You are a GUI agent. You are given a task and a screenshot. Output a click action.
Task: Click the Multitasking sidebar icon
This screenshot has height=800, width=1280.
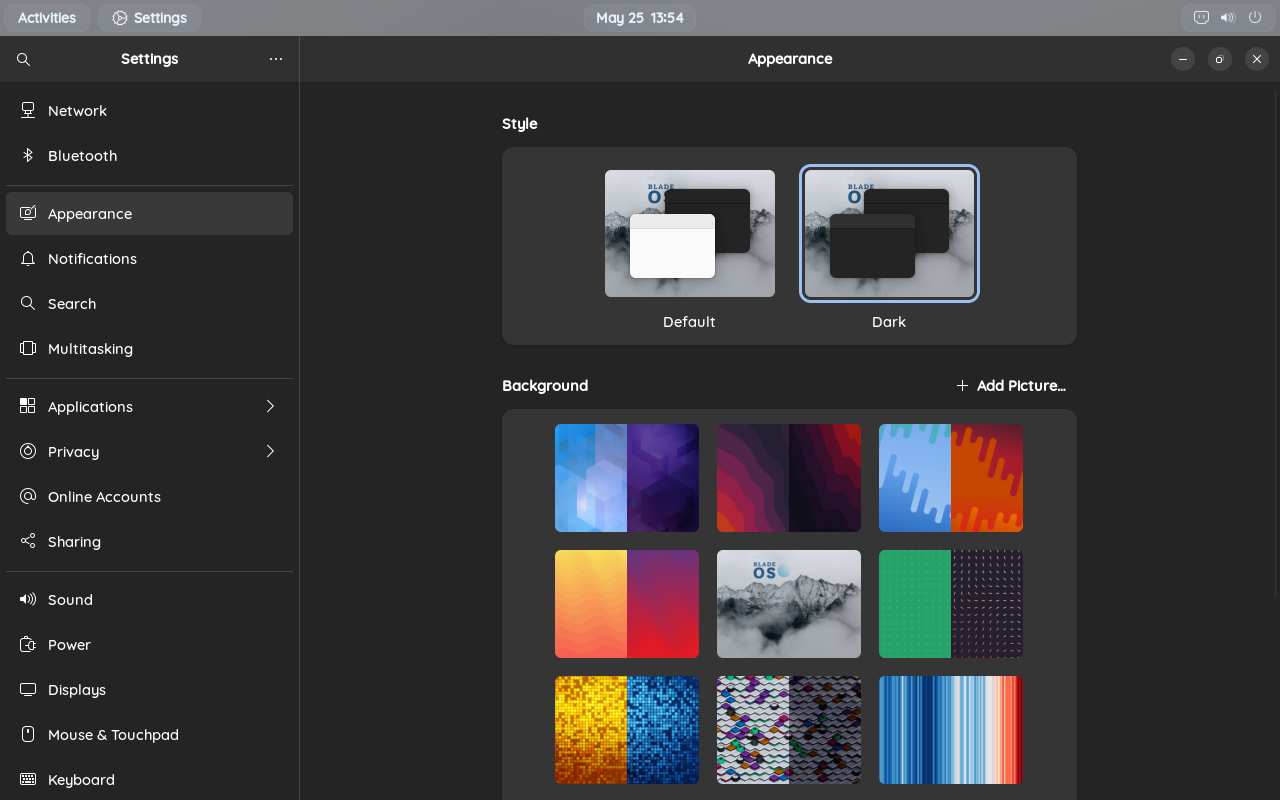click(28, 349)
